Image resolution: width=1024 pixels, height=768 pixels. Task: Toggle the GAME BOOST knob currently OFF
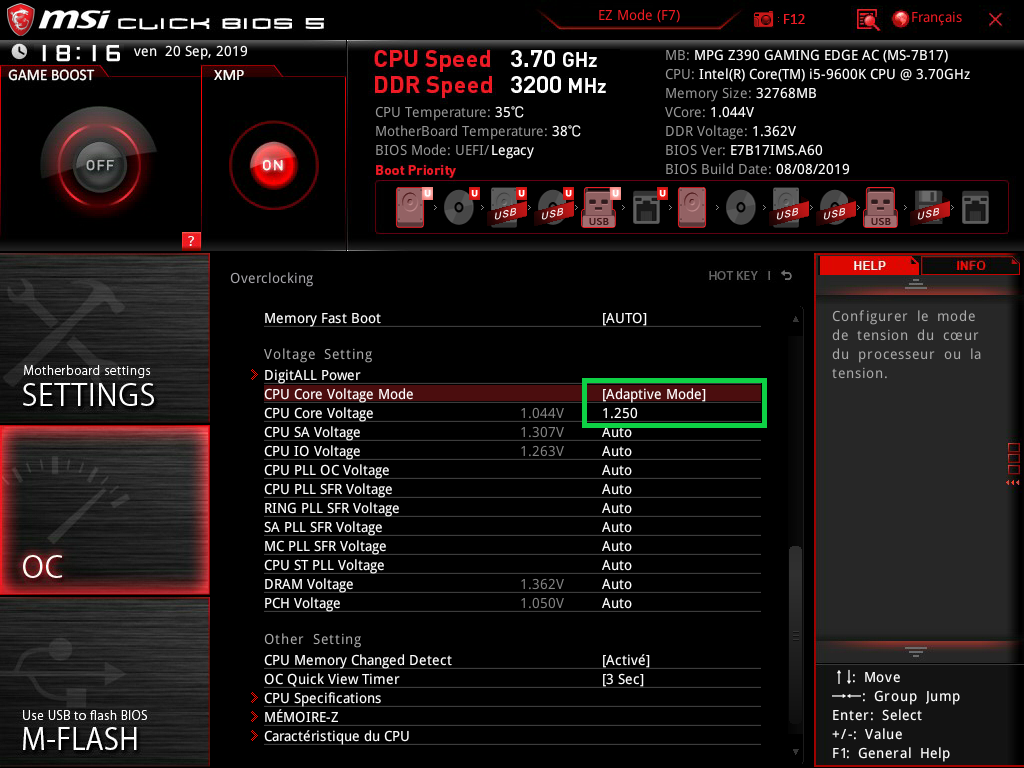(x=100, y=165)
